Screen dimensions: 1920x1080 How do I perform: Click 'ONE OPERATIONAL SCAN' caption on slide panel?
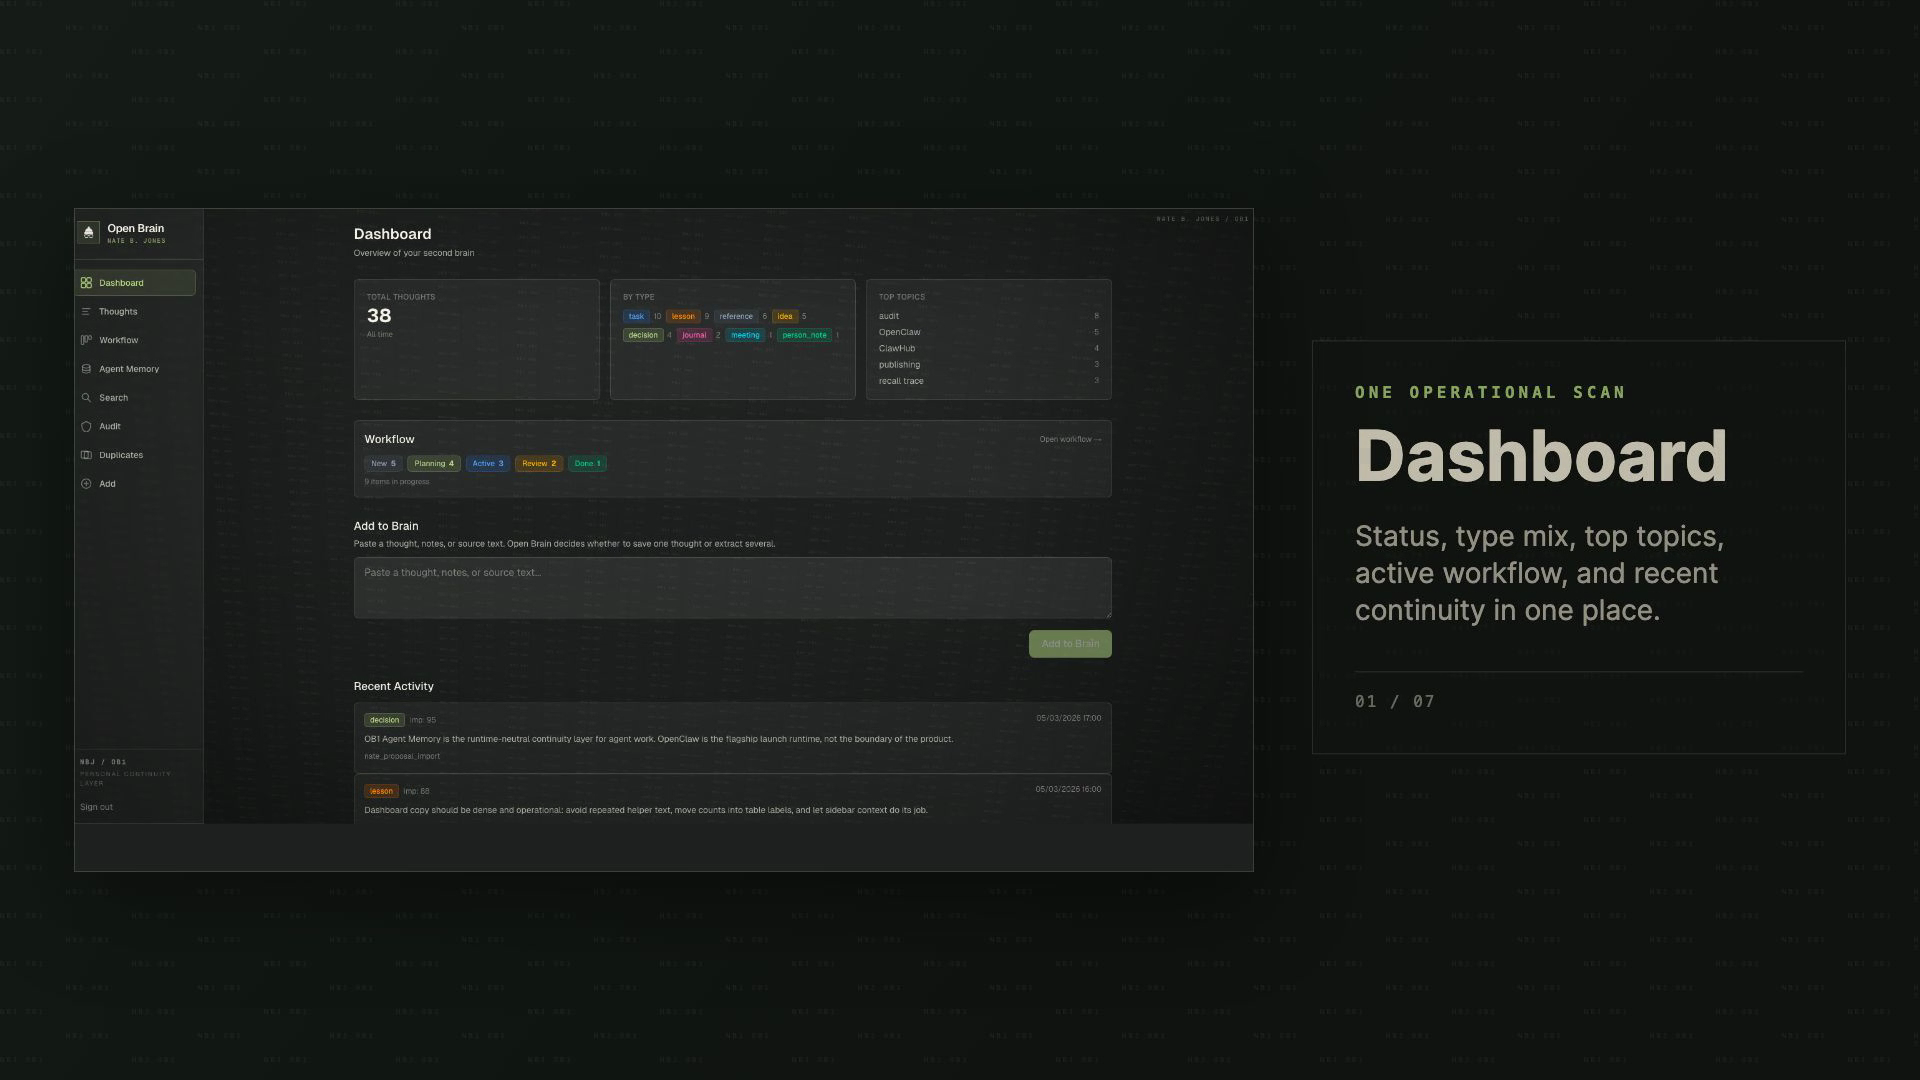point(1490,392)
